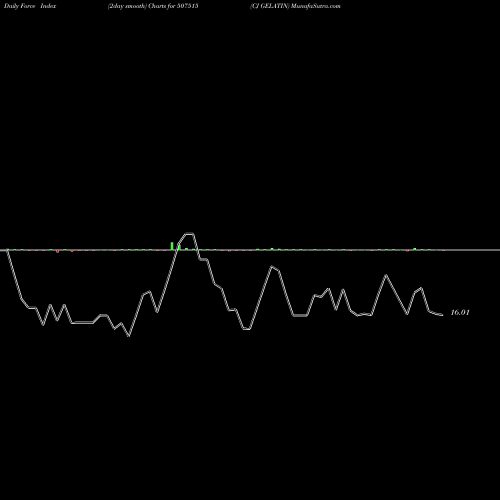Click the 16.01 value label
Screen dimensions: 500x500
(460, 312)
